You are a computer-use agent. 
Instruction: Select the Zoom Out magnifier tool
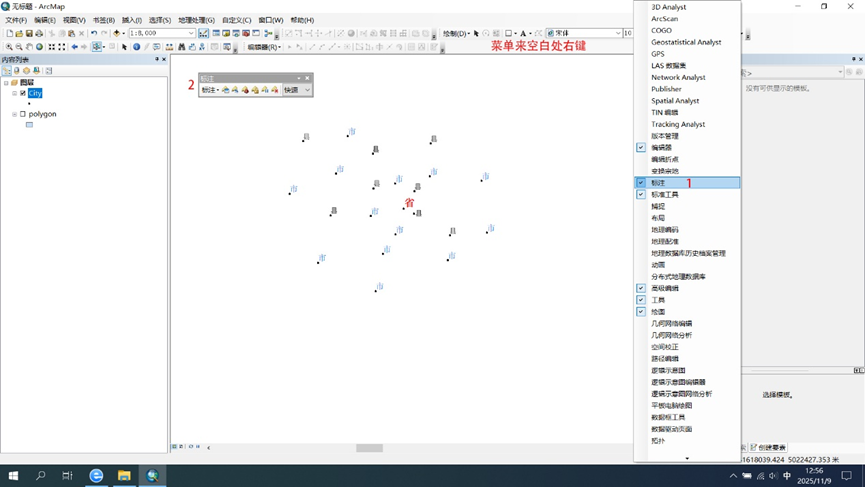[x=19, y=47]
